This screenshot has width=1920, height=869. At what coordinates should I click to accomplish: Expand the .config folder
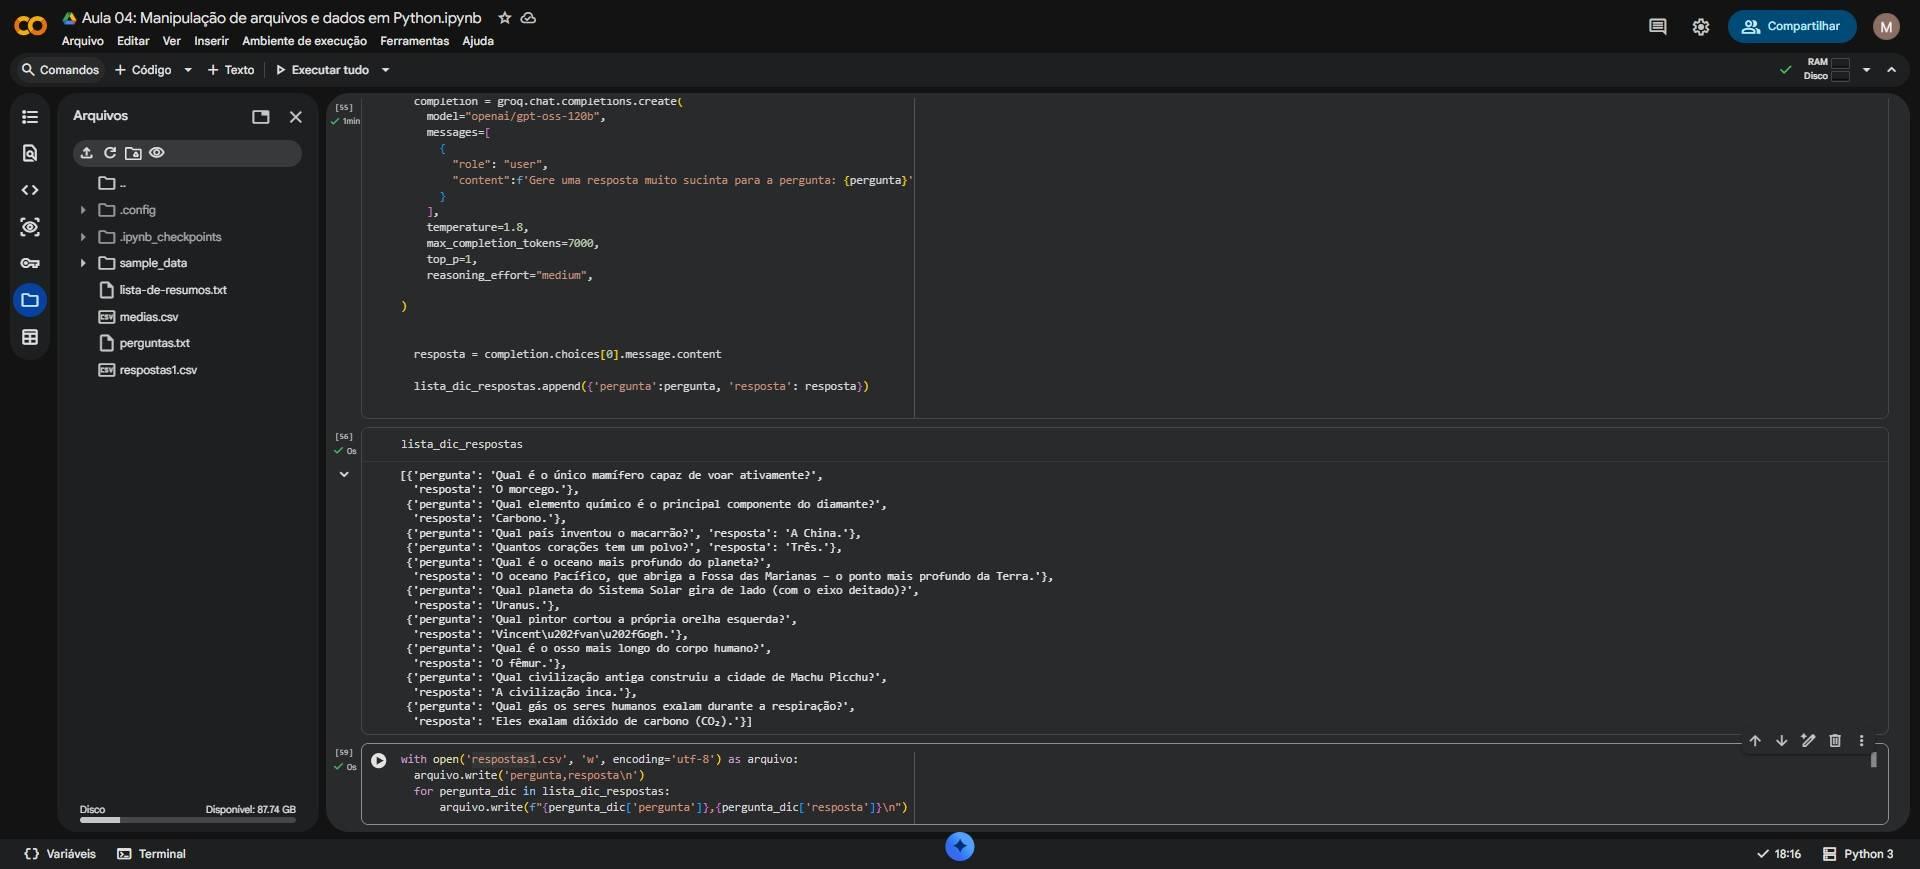pos(83,210)
